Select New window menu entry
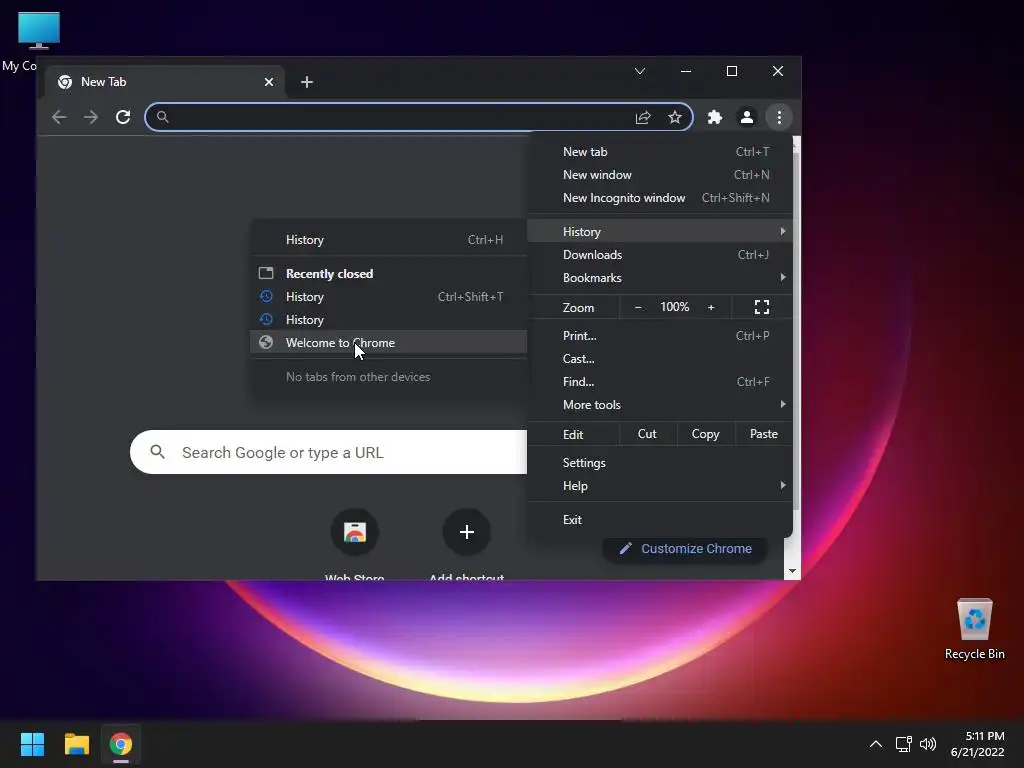This screenshot has height=768, width=1024. (660, 174)
